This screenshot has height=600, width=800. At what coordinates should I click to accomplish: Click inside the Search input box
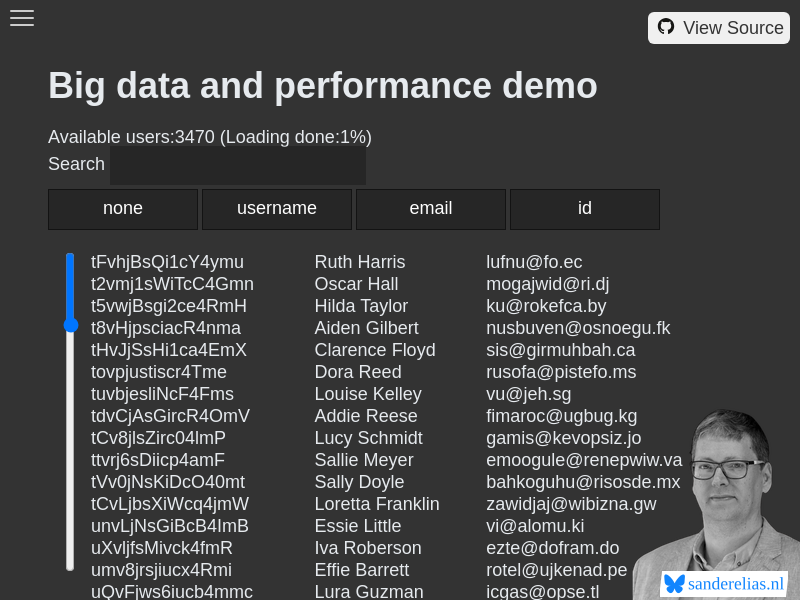pos(237,165)
